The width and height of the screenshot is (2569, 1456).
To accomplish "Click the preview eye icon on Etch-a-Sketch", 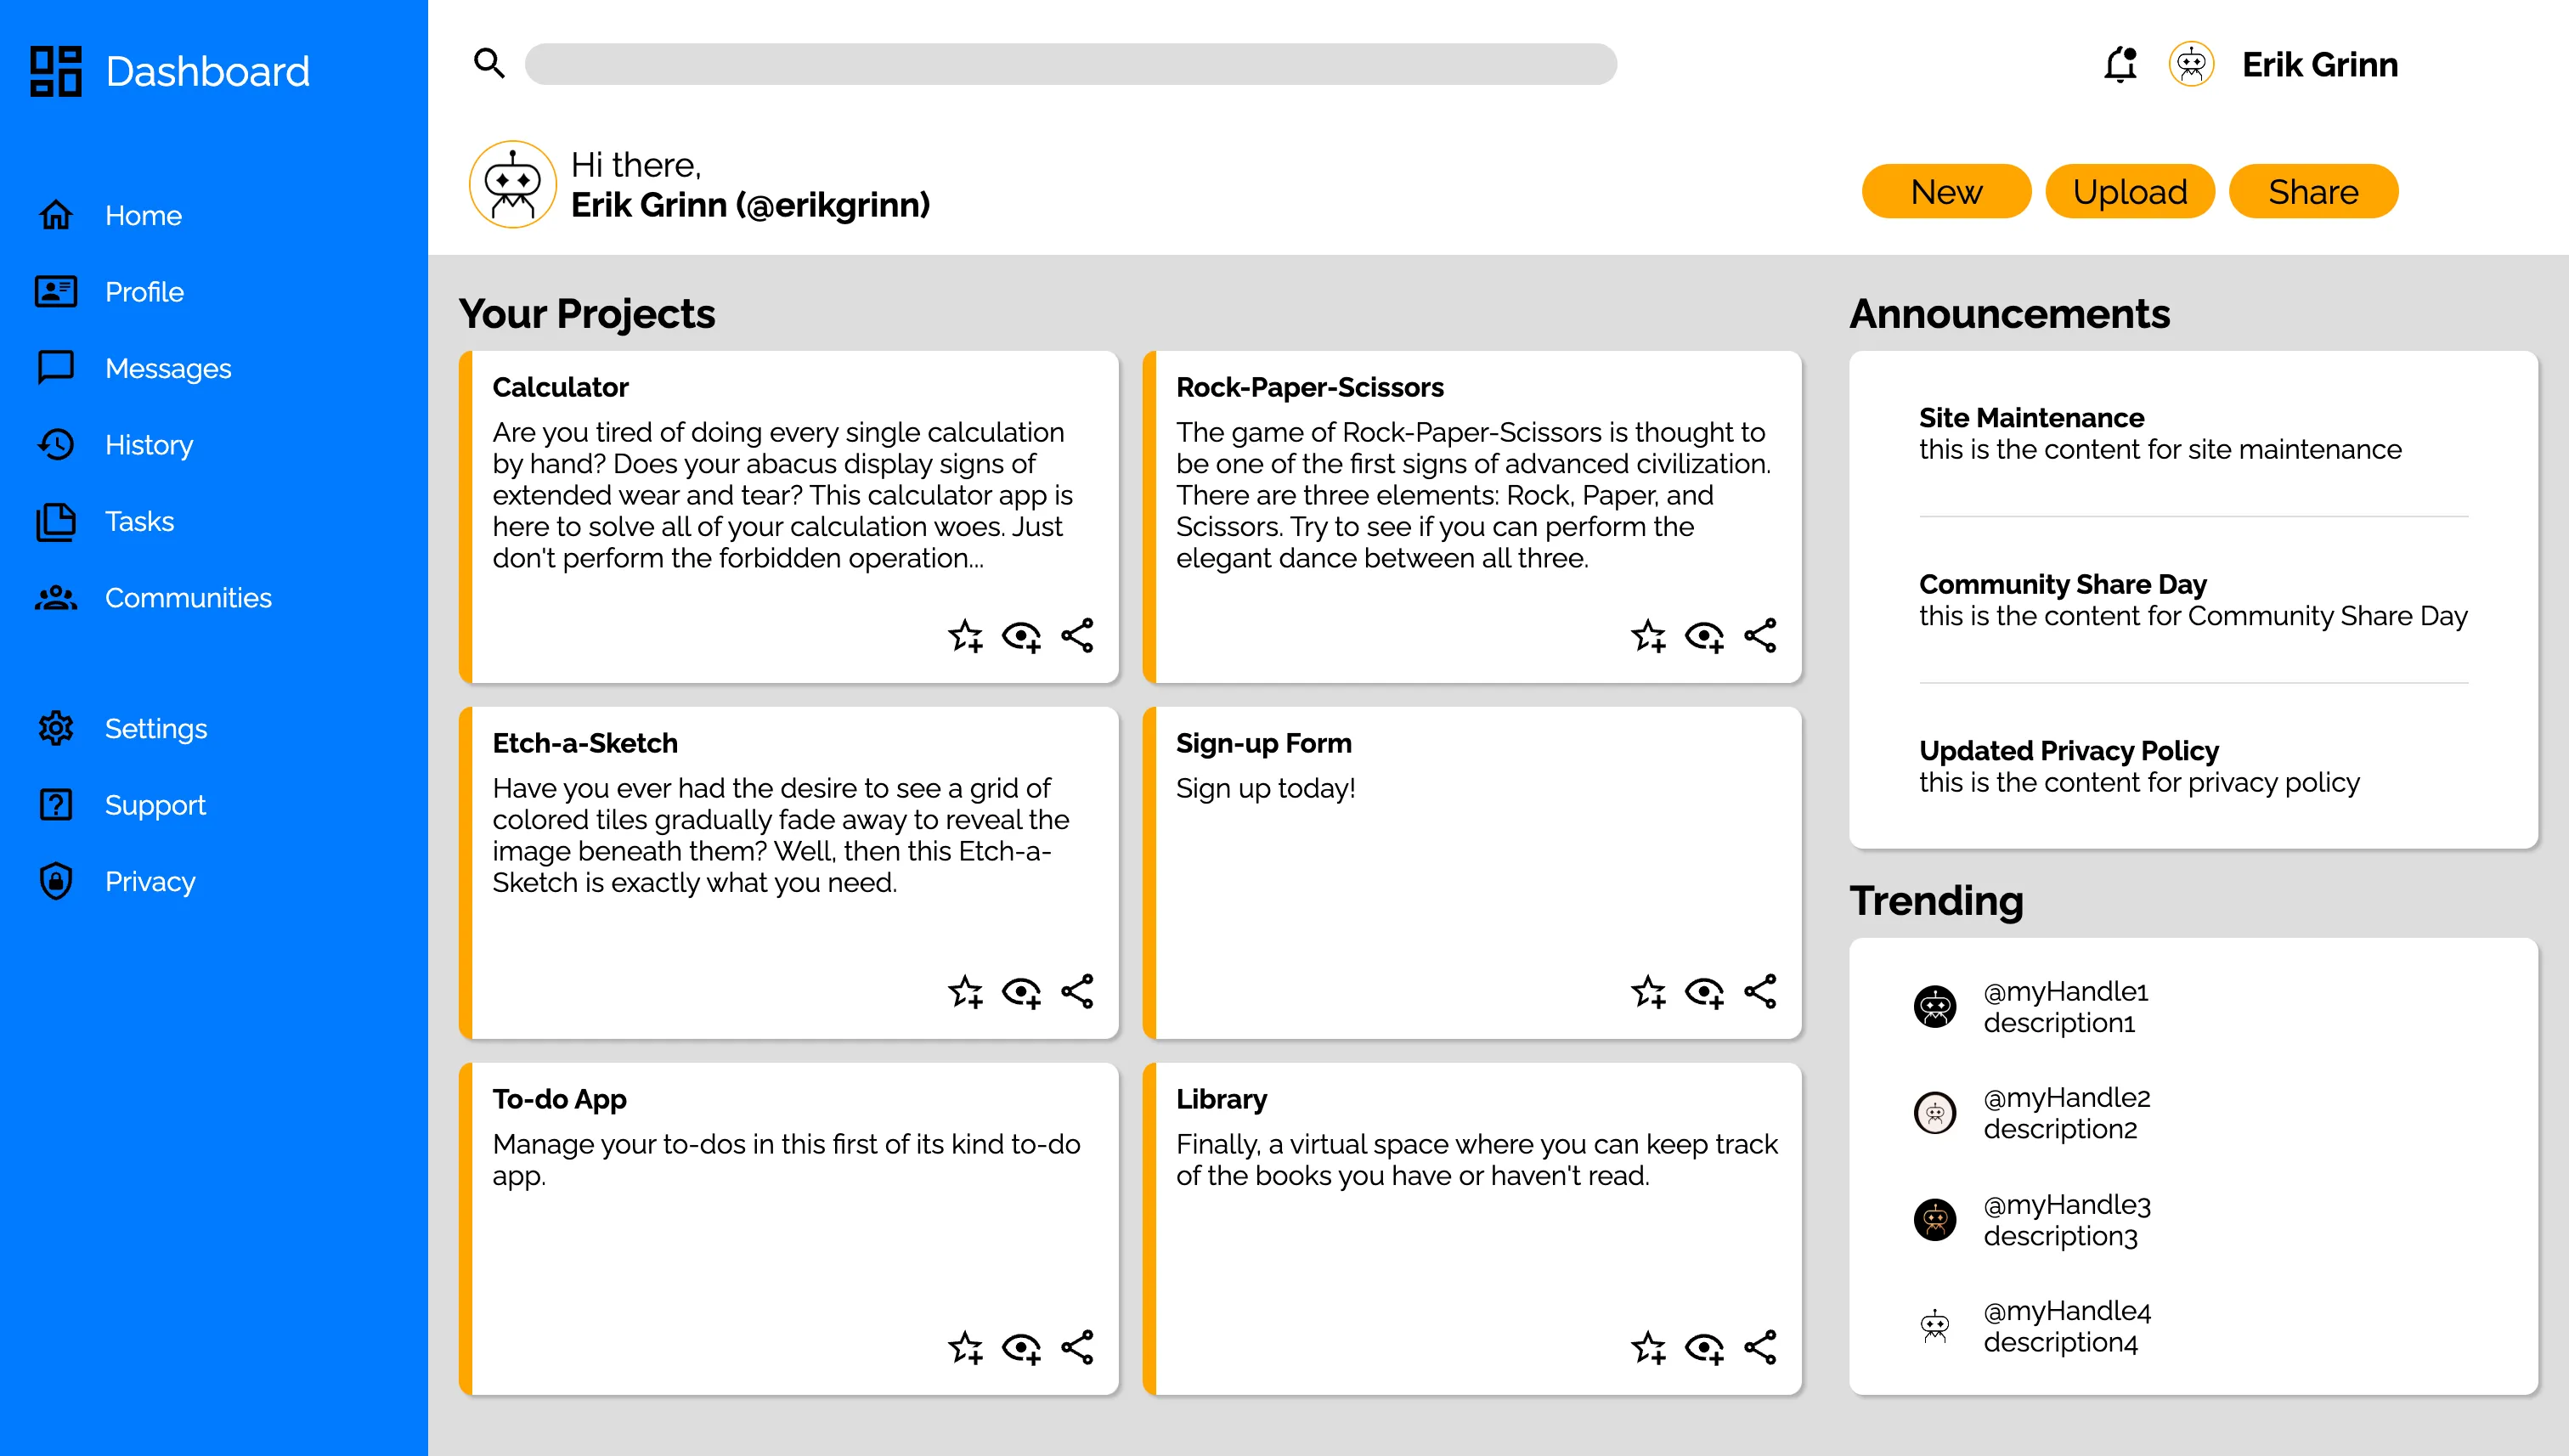I will coord(1022,990).
